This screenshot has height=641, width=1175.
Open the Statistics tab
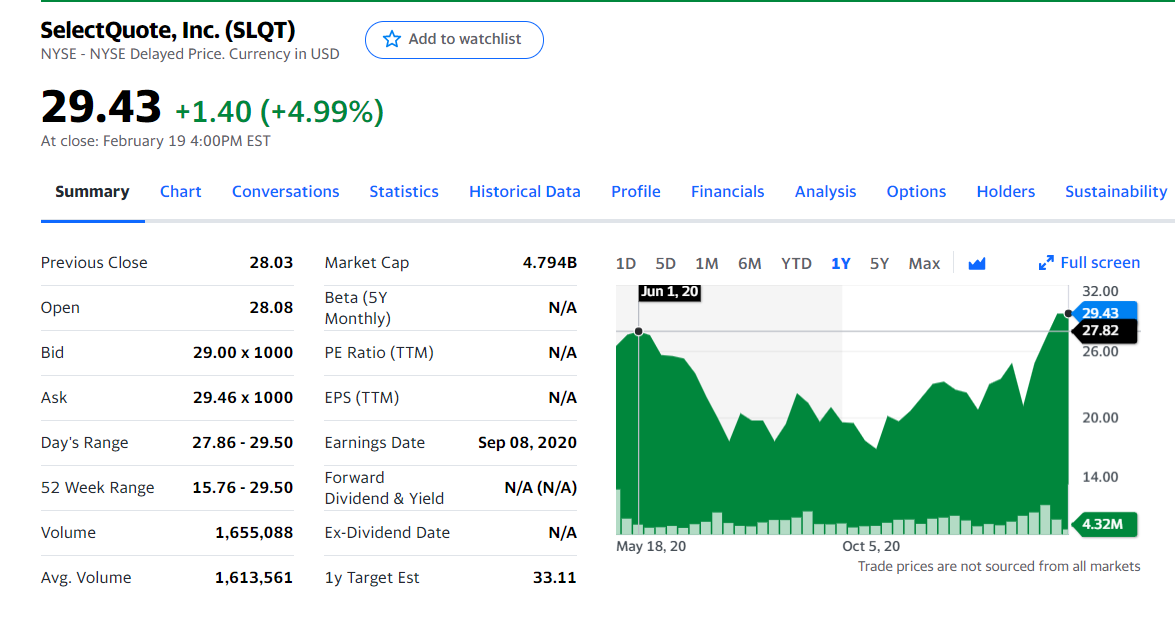(x=404, y=192)
